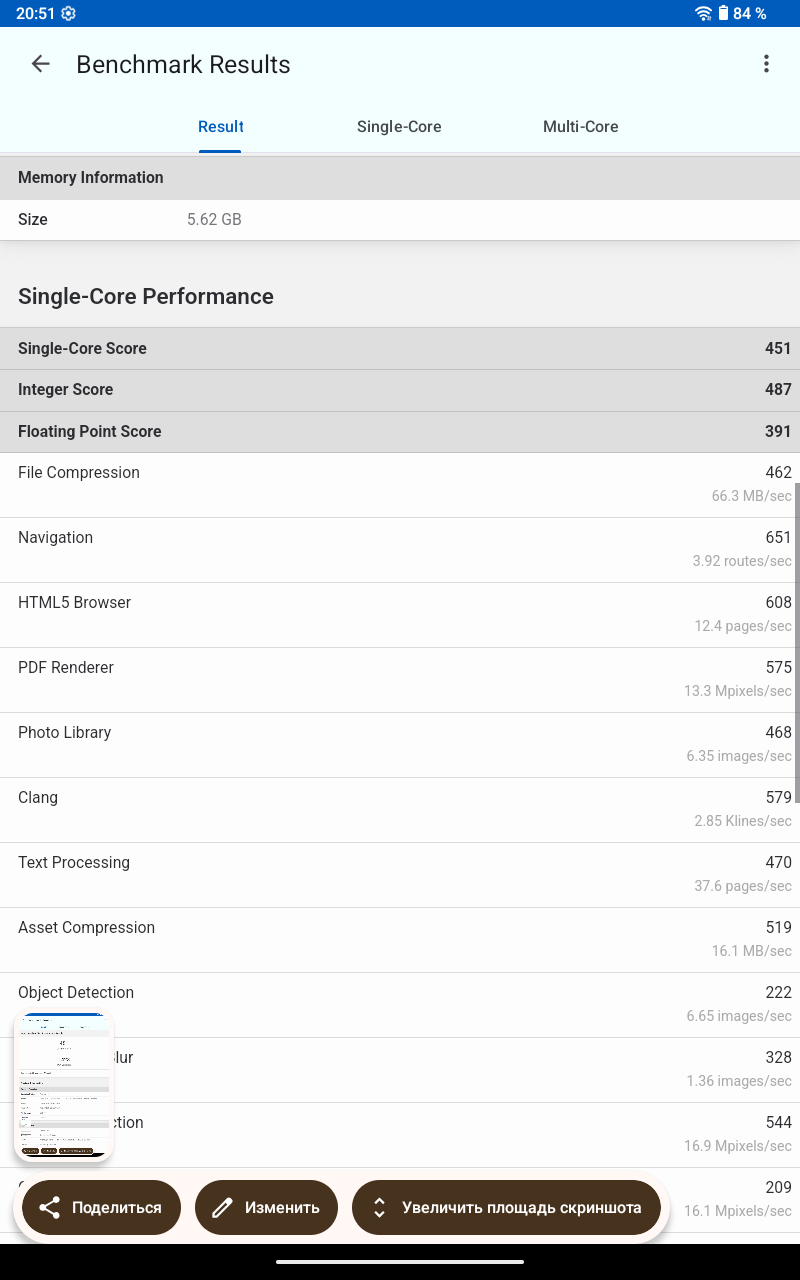800x1280 pixels.
Task: Tap the File Compression result row
Action: coord(400,485)
